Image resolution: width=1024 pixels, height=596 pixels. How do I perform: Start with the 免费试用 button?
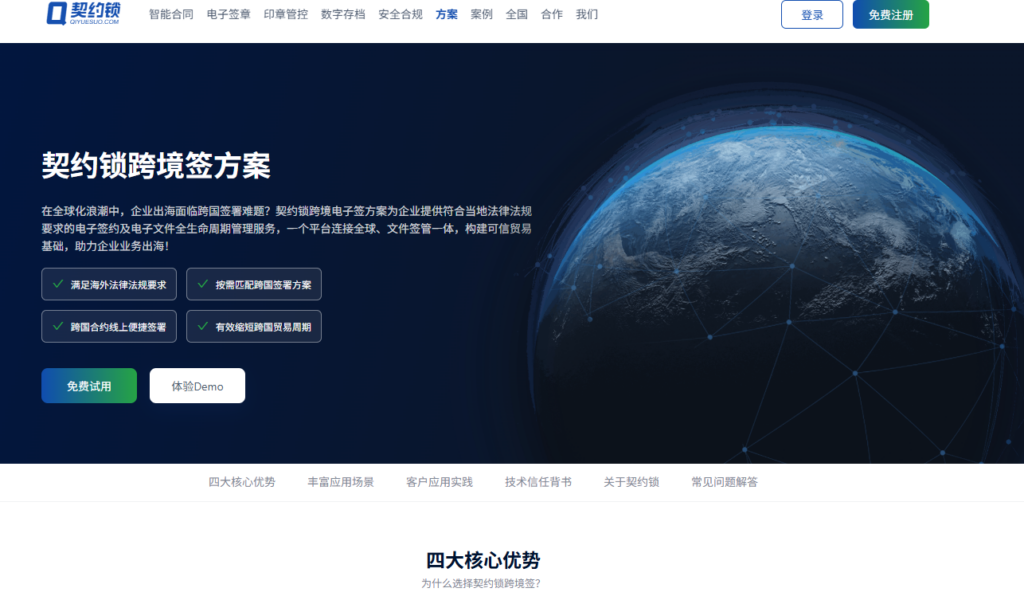[89, 386]
